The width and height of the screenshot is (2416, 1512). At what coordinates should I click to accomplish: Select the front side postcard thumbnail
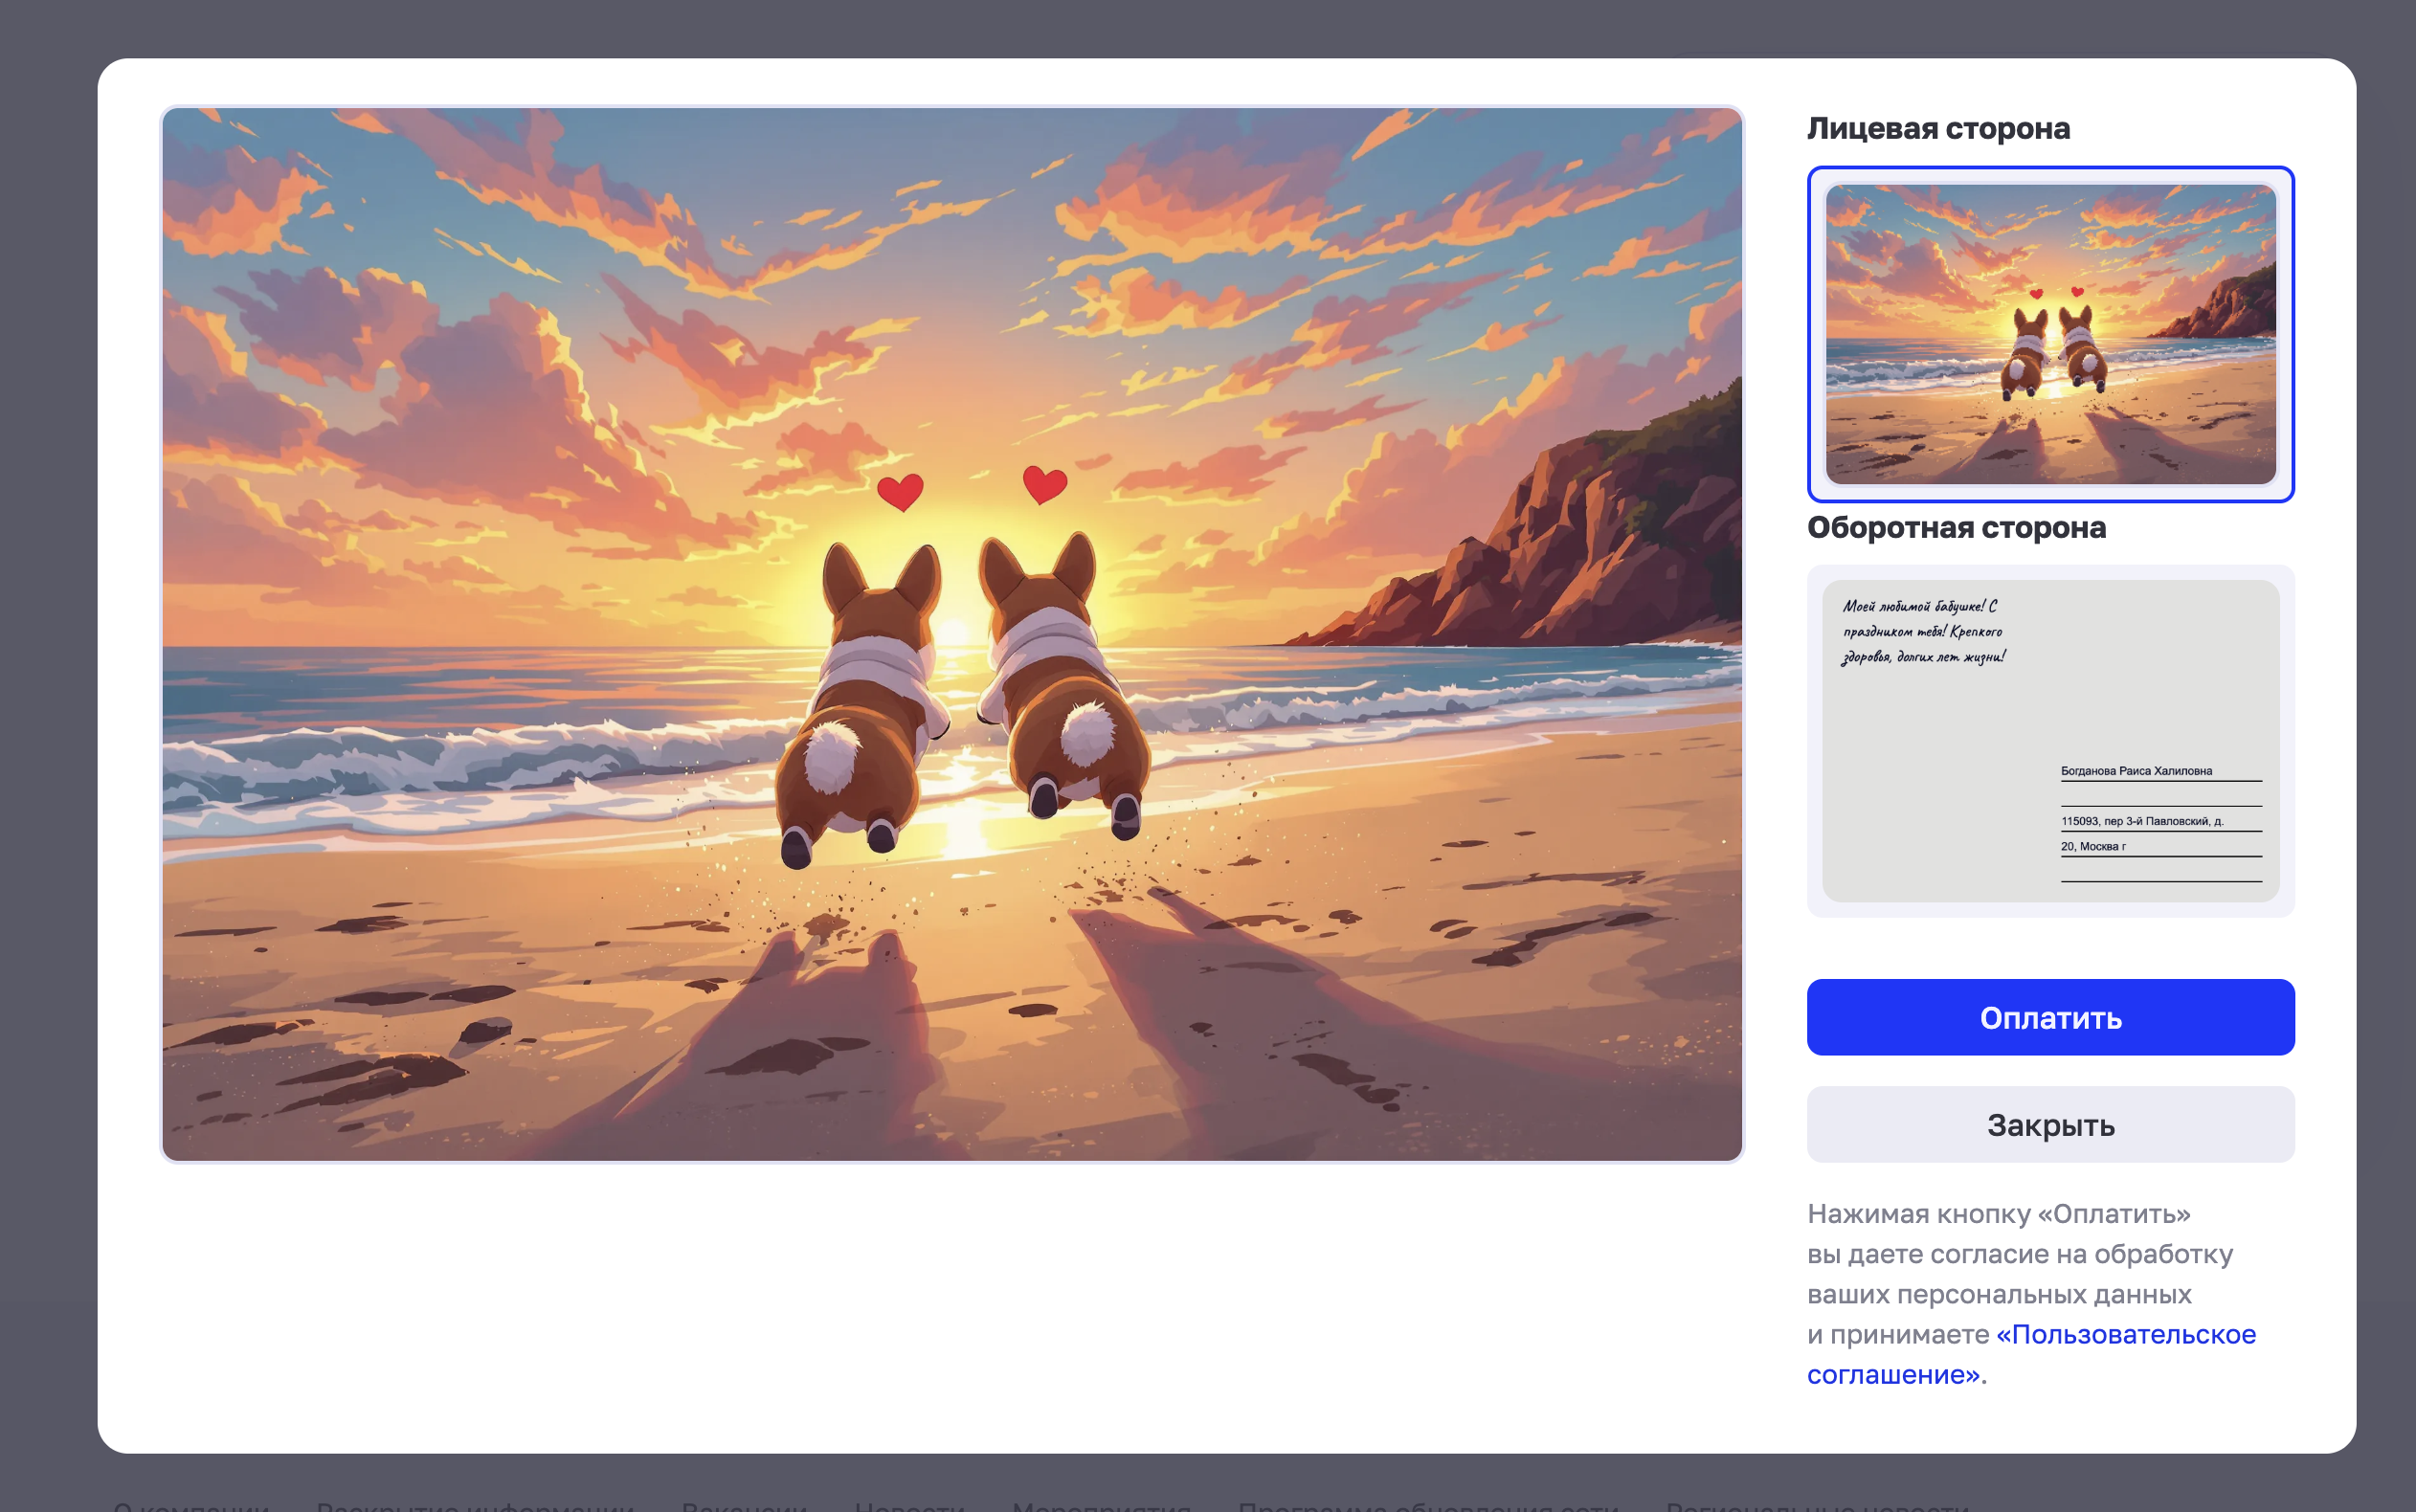2050,334
